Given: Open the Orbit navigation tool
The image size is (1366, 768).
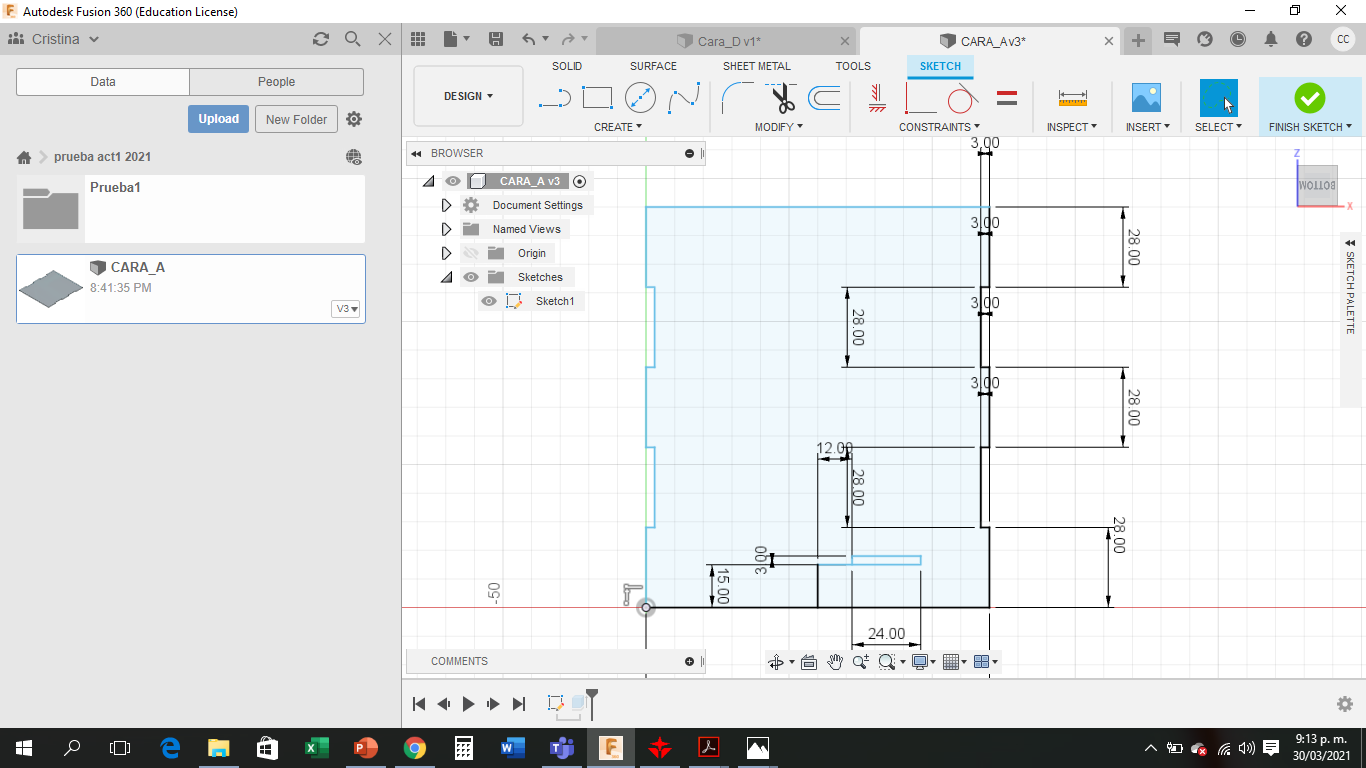Looking at the screenshot, I should 775,662.
